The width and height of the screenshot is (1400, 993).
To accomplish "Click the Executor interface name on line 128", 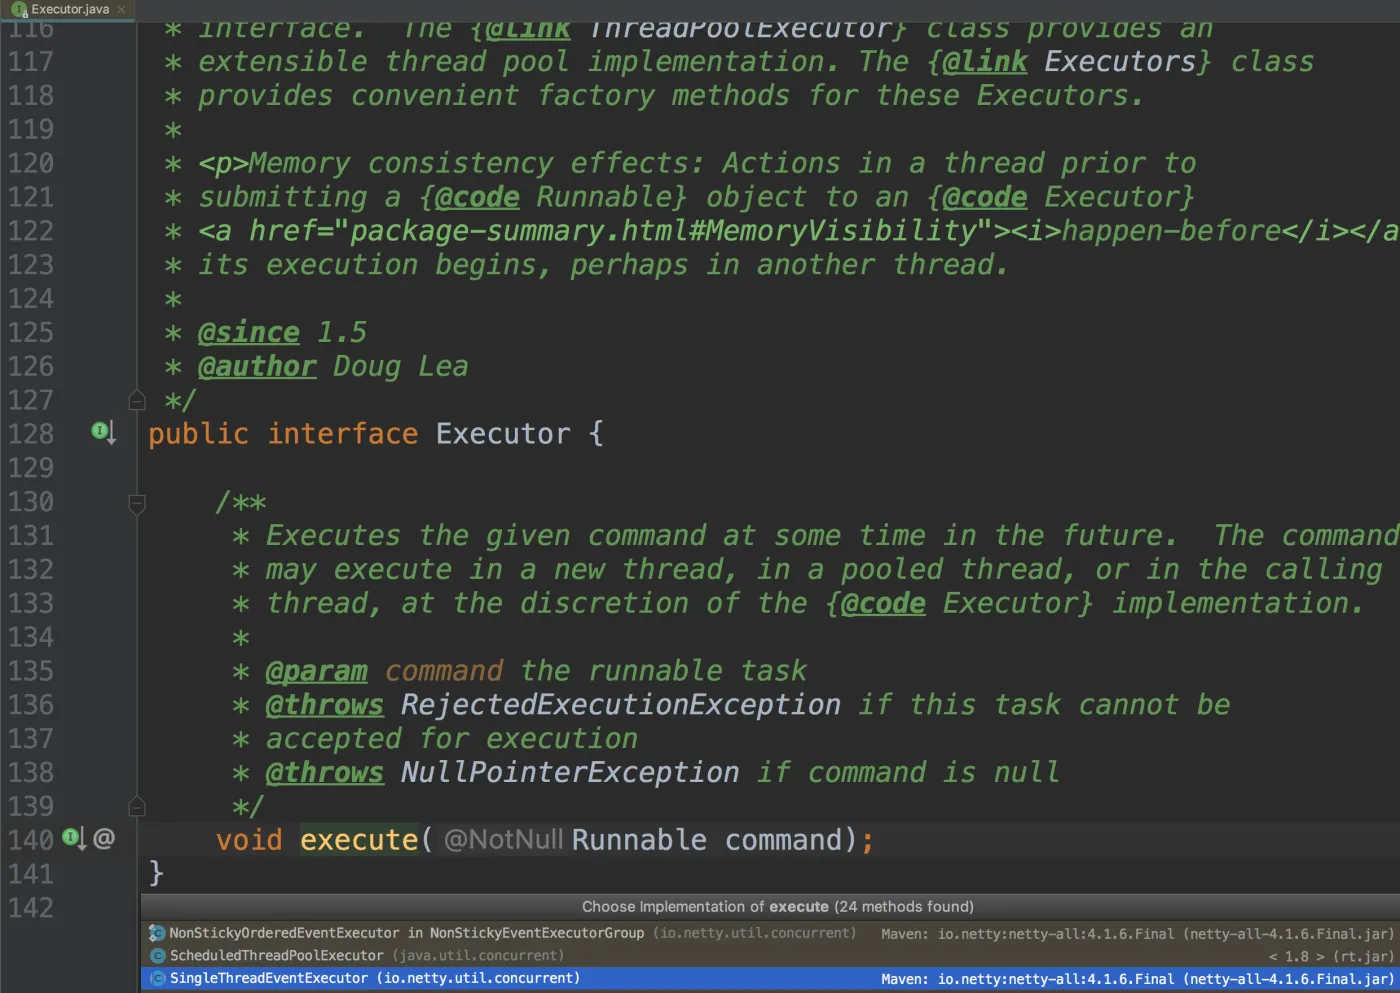I will 503,433.
